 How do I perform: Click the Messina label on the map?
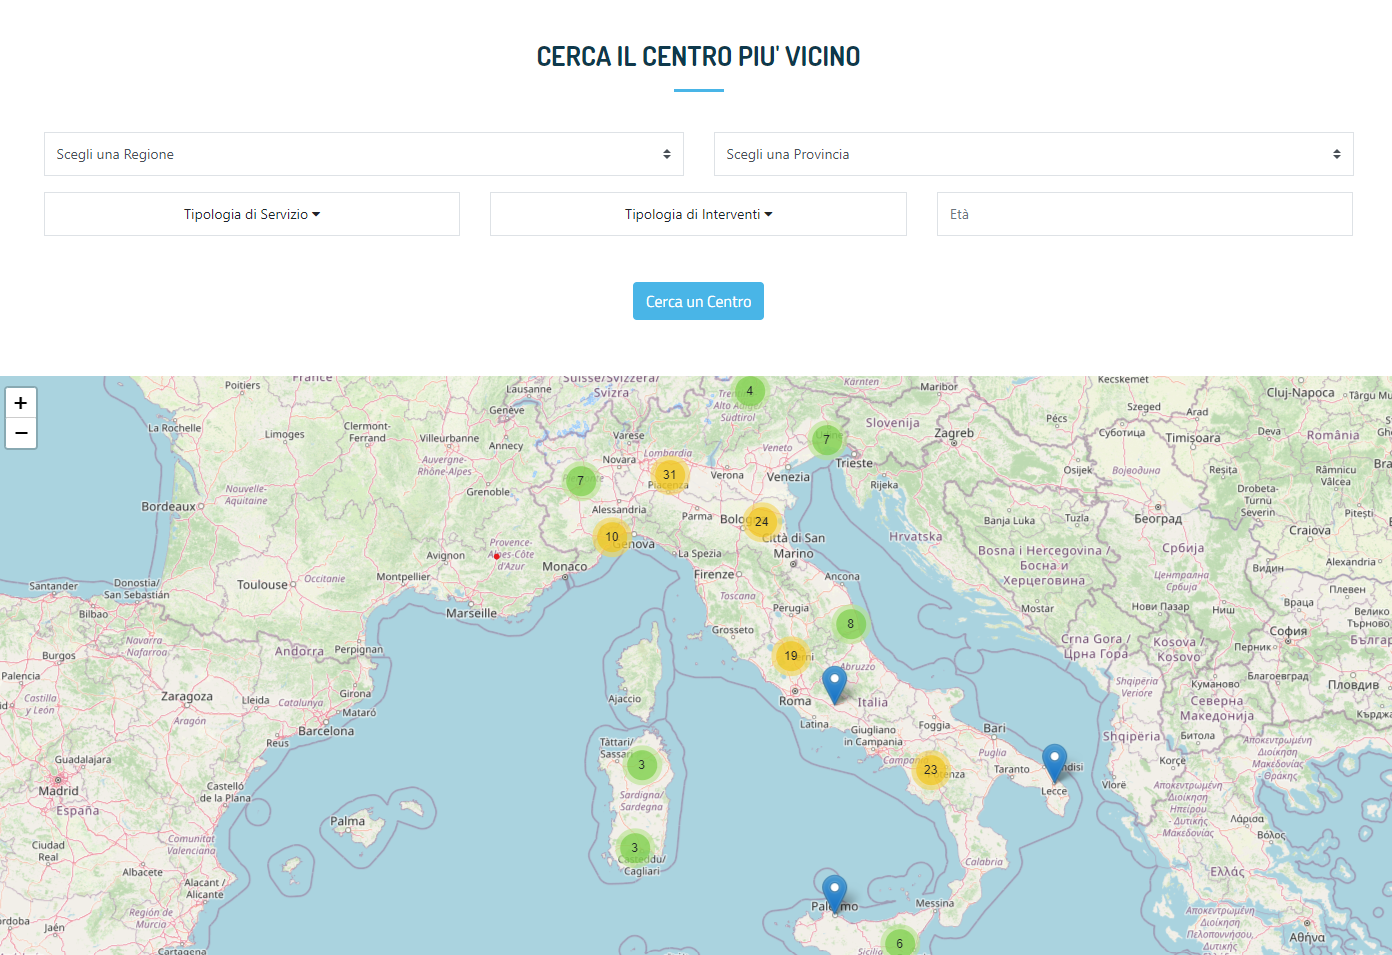(935, 903)
